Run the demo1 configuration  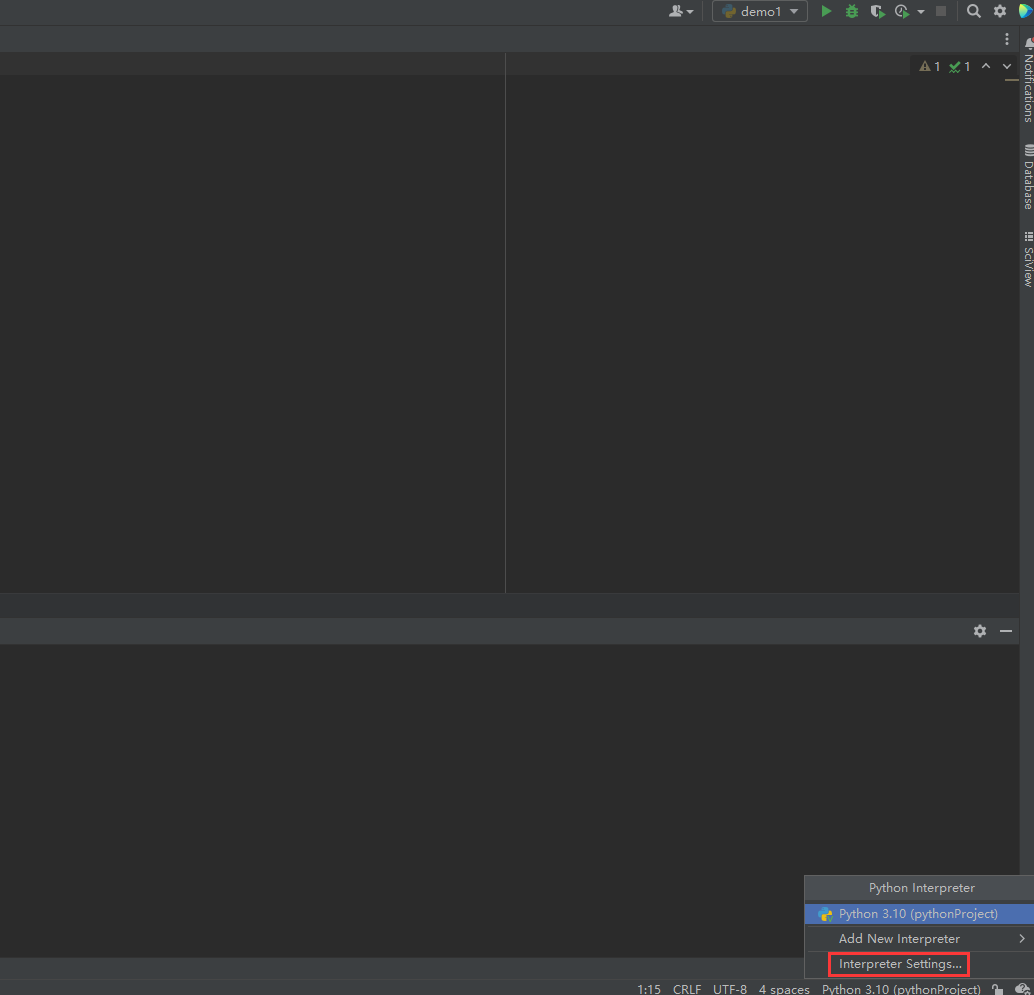click(x=826, y=11)
